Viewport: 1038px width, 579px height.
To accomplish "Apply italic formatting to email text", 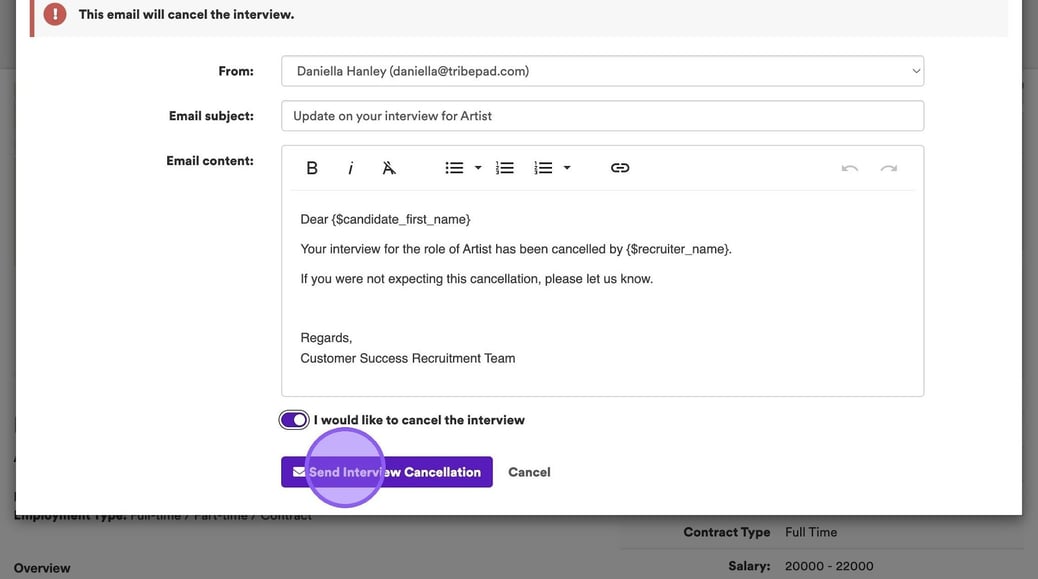I will 350,168.
